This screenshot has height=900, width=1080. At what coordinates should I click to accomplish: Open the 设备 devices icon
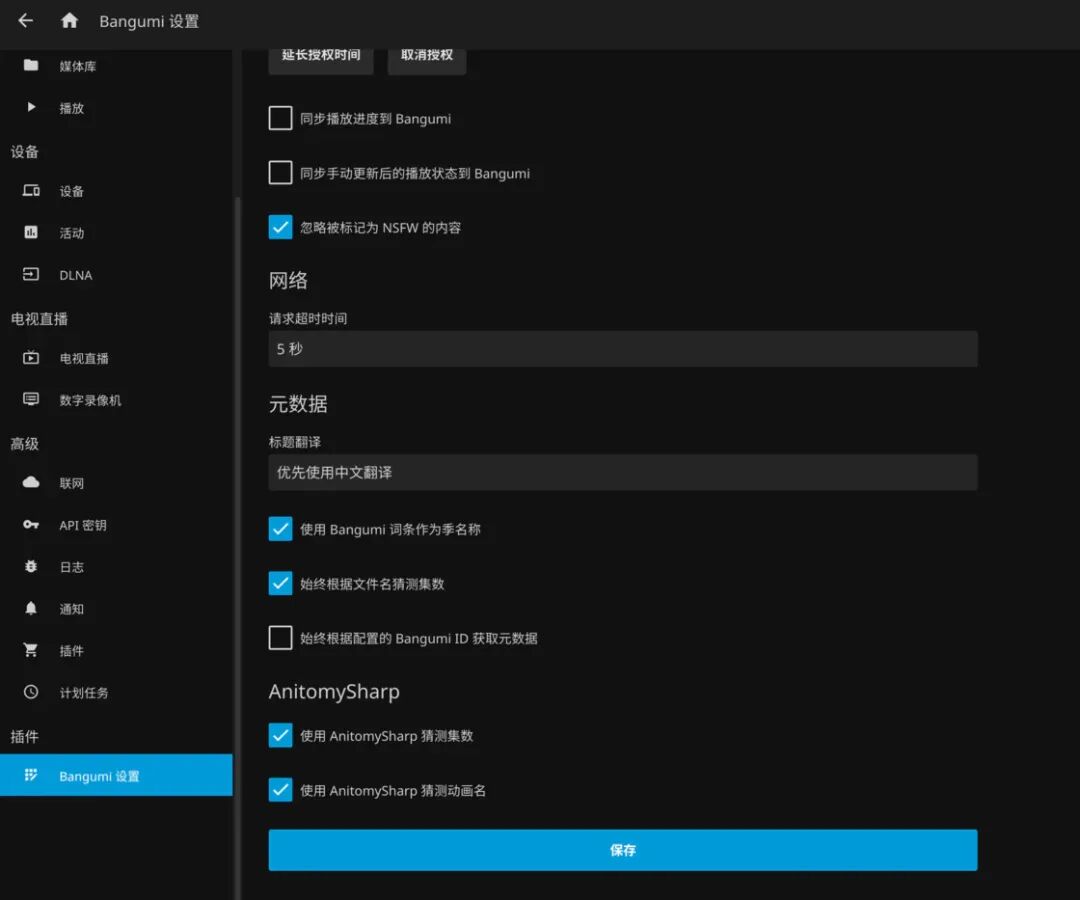(x=31, y=191)
